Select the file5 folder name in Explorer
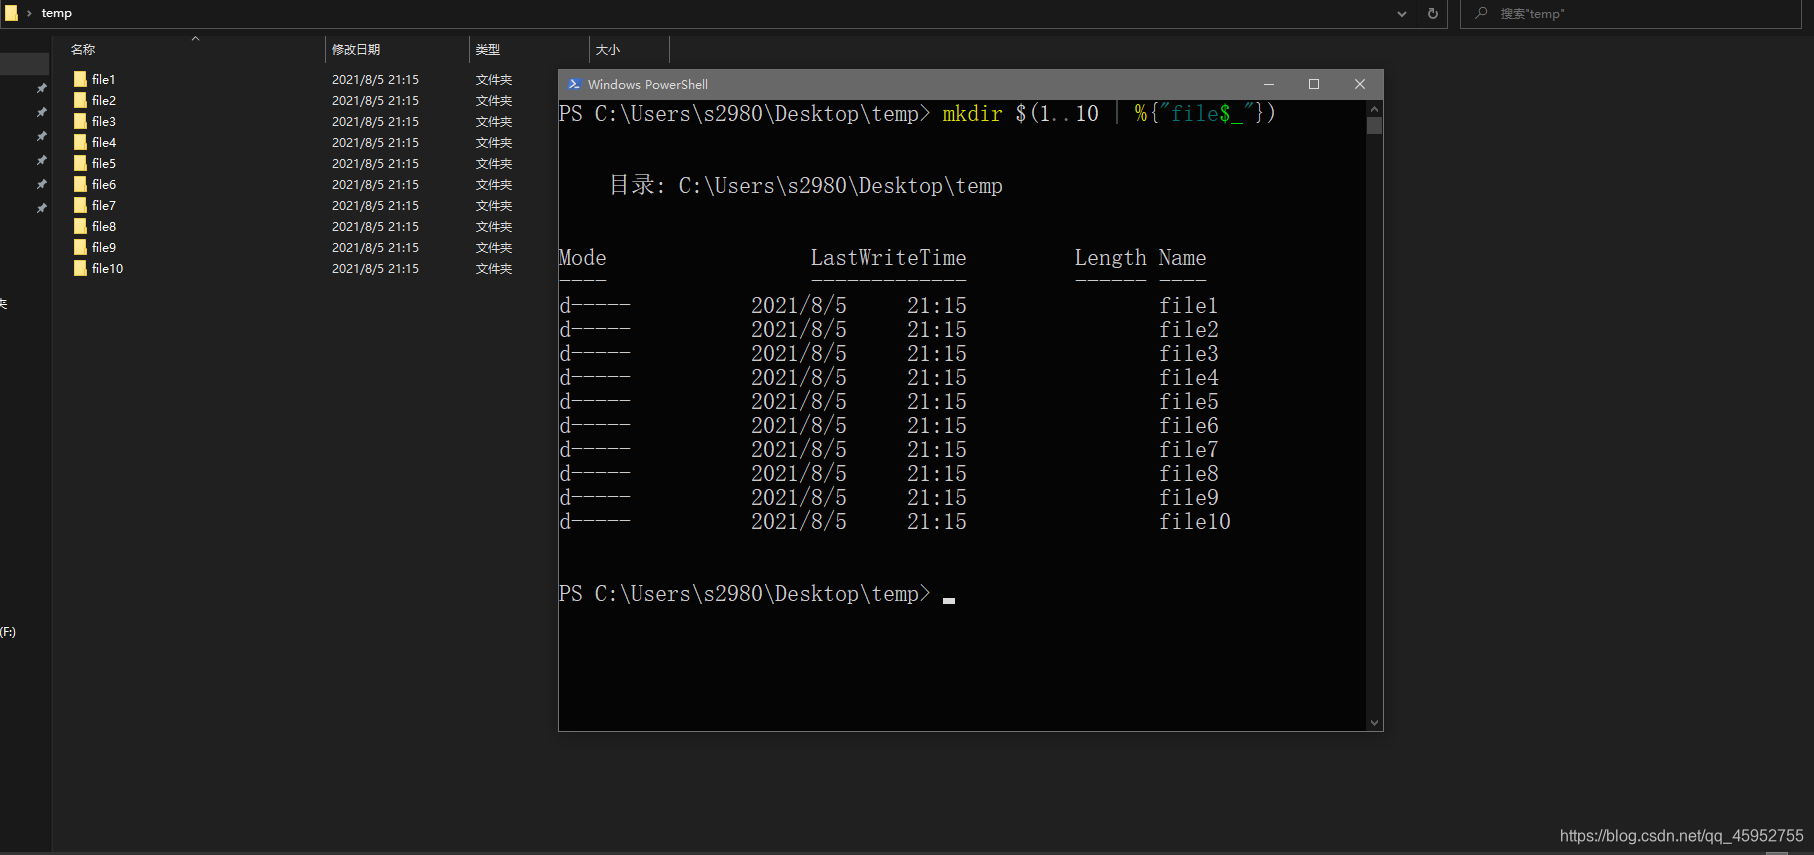 click(x=104, y=163)
